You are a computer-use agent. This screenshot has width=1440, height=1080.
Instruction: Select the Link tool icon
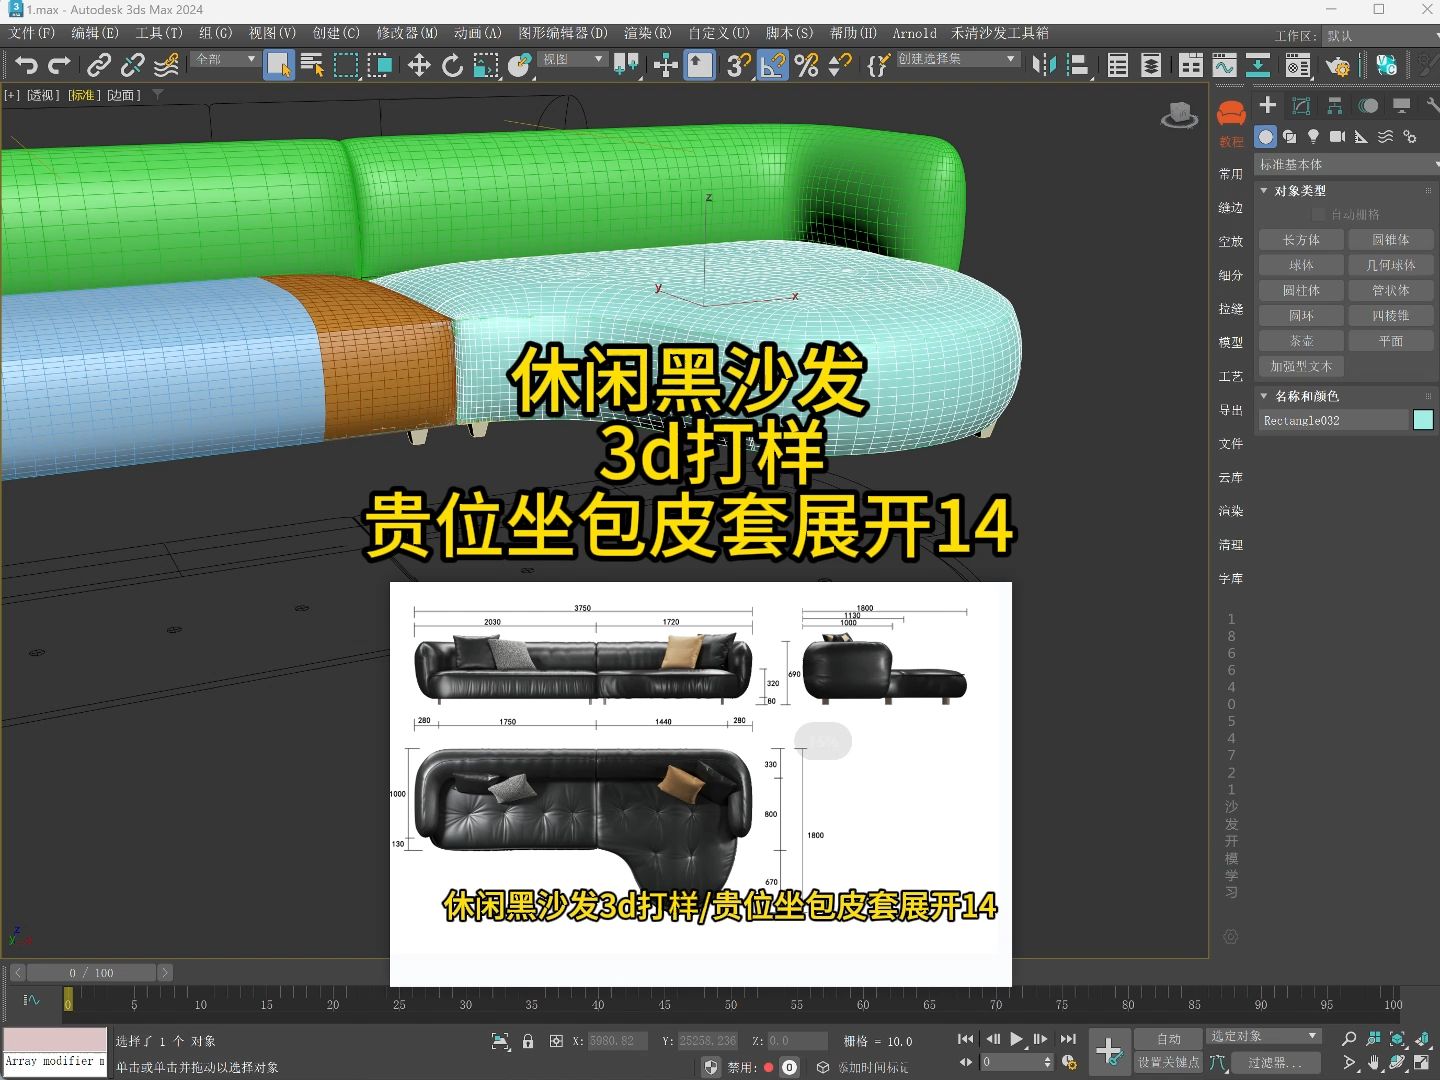point(98,66)
